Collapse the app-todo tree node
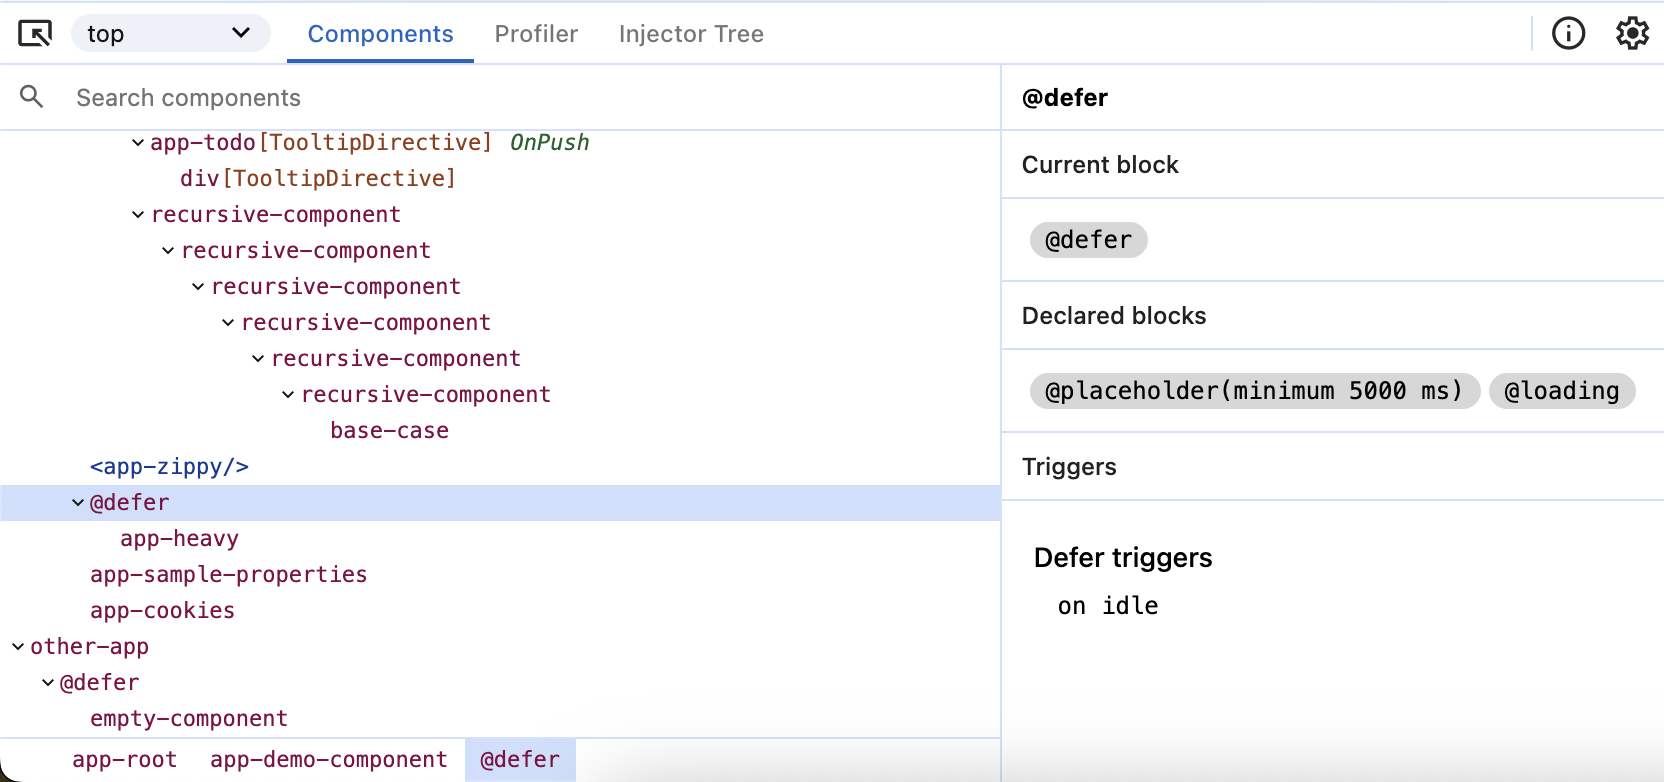Screen dimensions: 1664x782 [x=138, y=143]
